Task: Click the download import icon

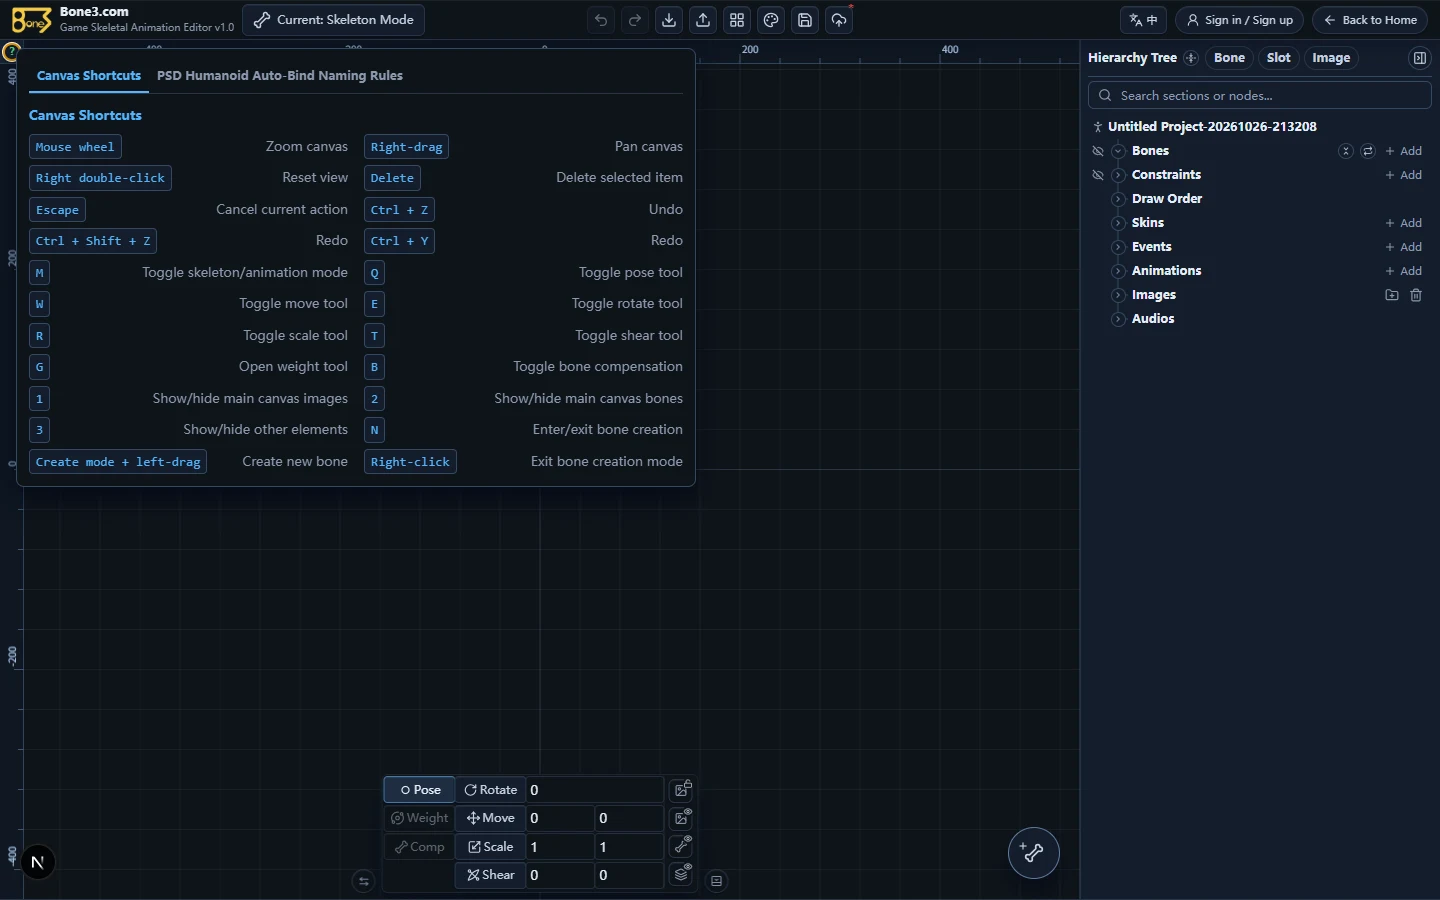Action: coord(669,20)
